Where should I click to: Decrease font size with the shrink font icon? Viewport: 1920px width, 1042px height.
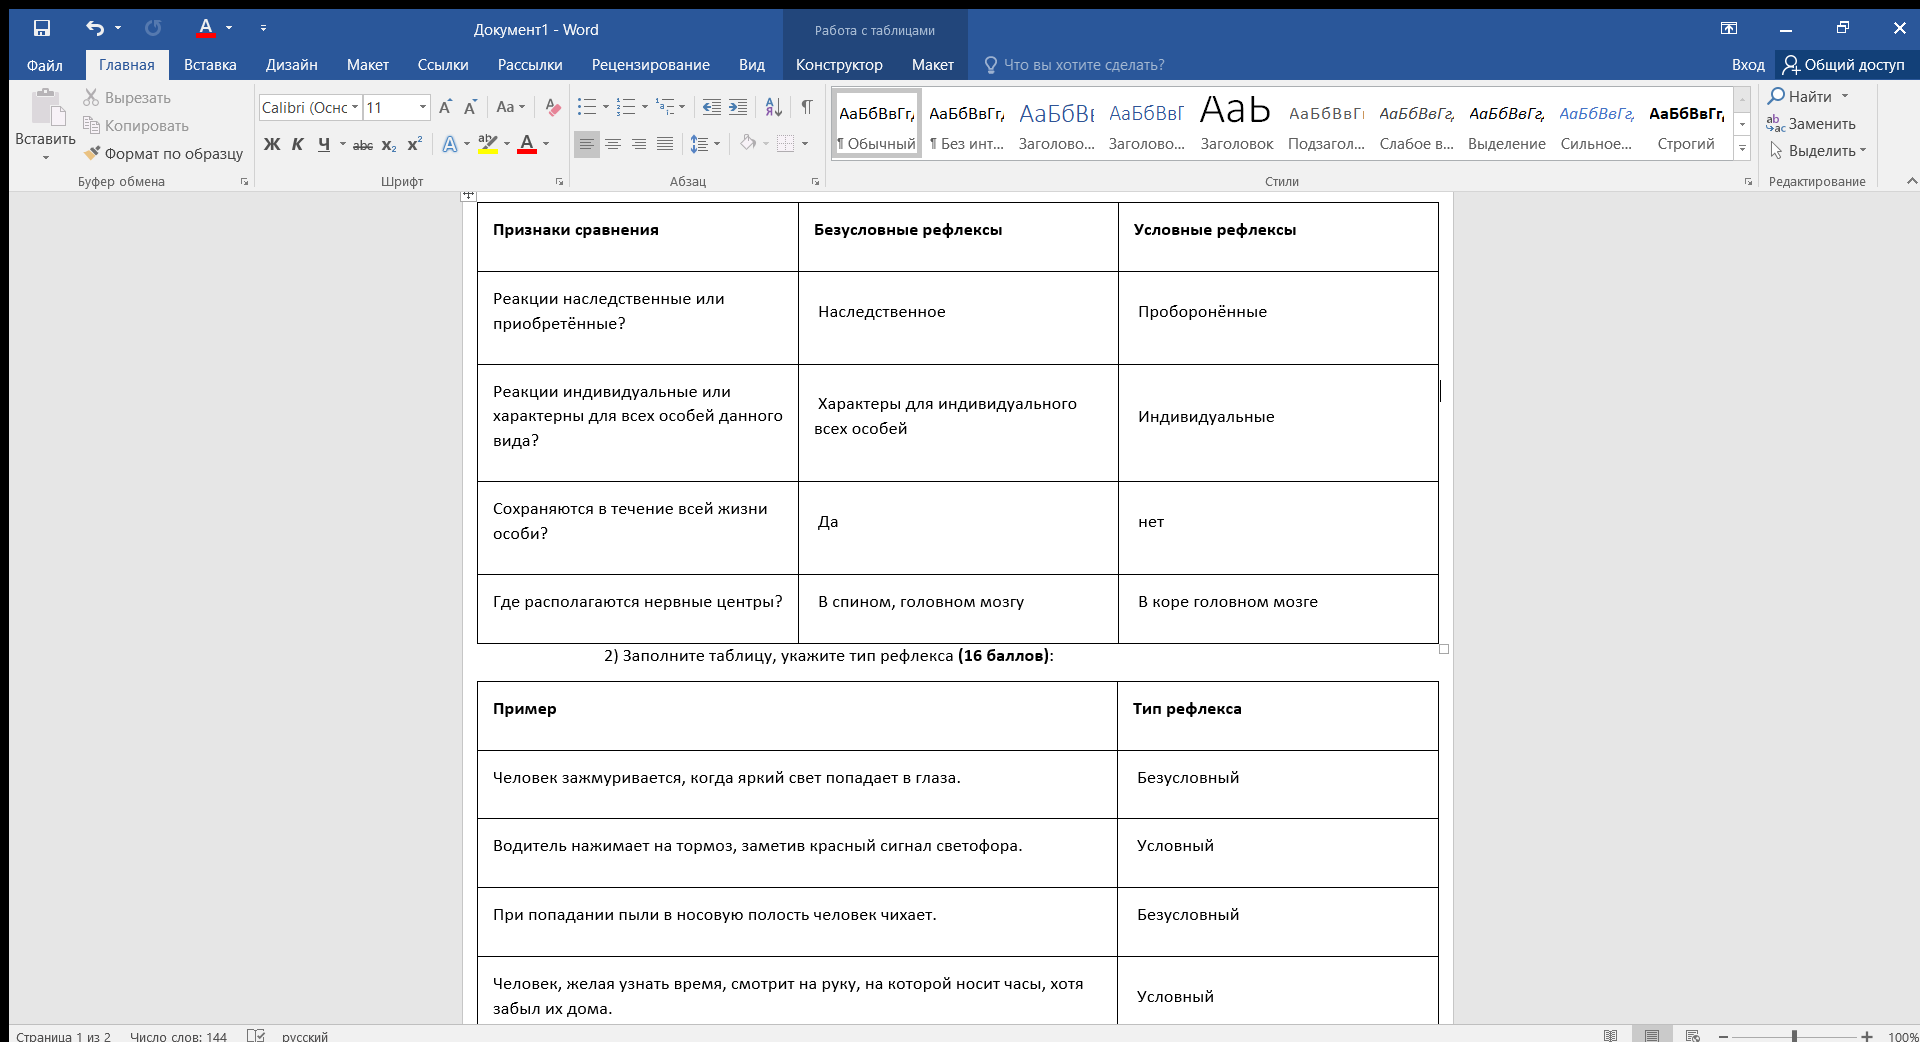pyautogui.click(x=471, y=107)
